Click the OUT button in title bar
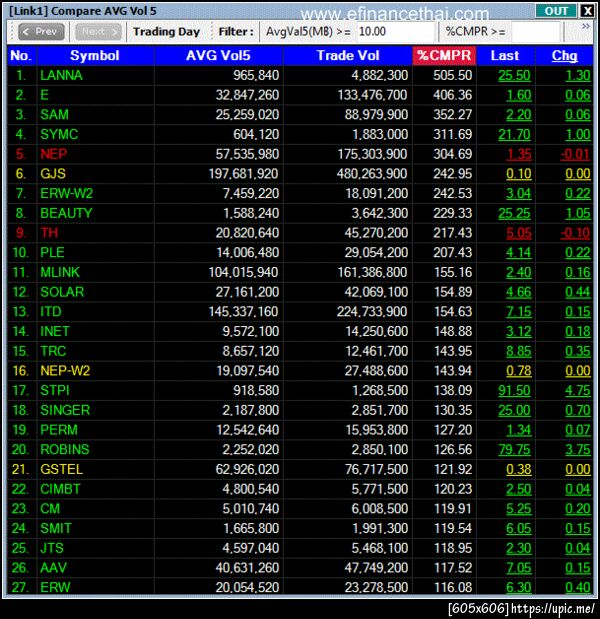Screen dimensions: 600x619 coord(556,11)
